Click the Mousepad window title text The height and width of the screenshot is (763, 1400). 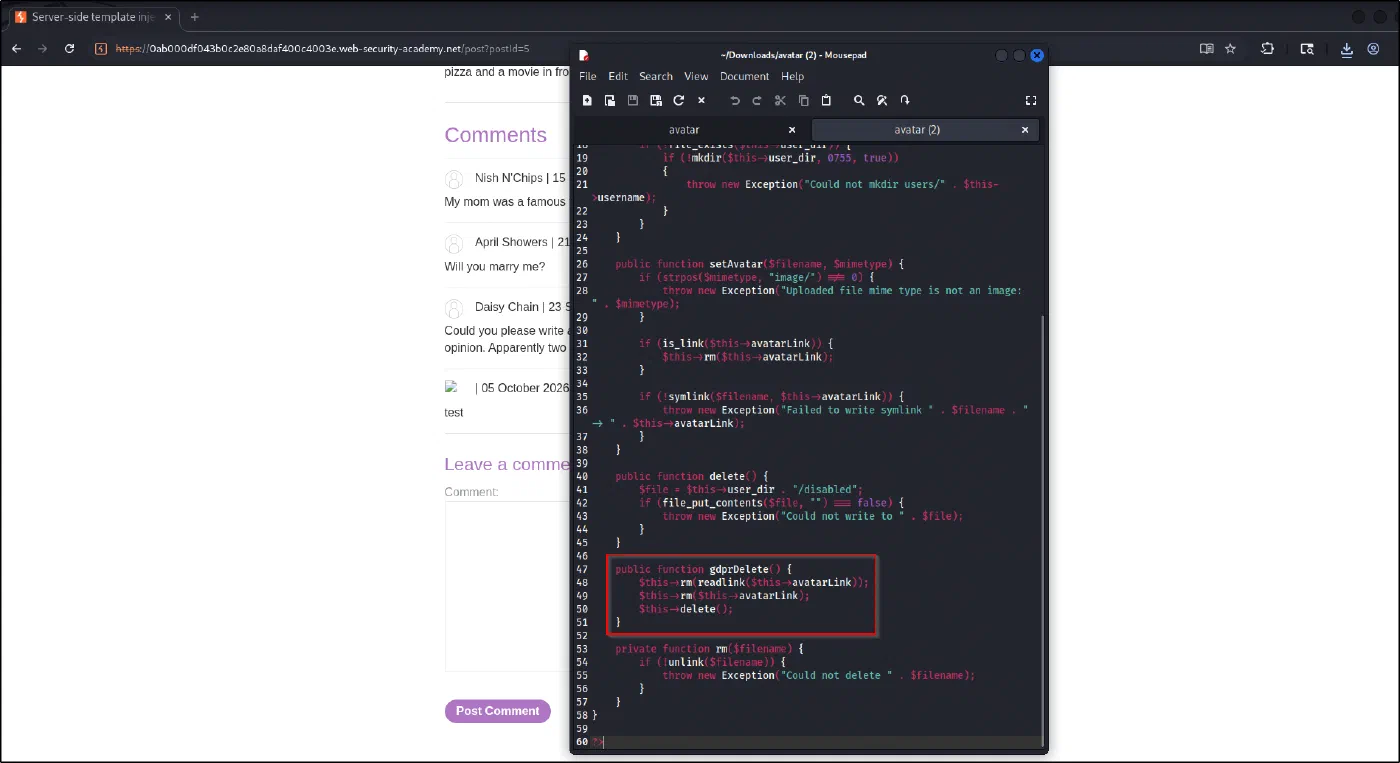(793, 55)
